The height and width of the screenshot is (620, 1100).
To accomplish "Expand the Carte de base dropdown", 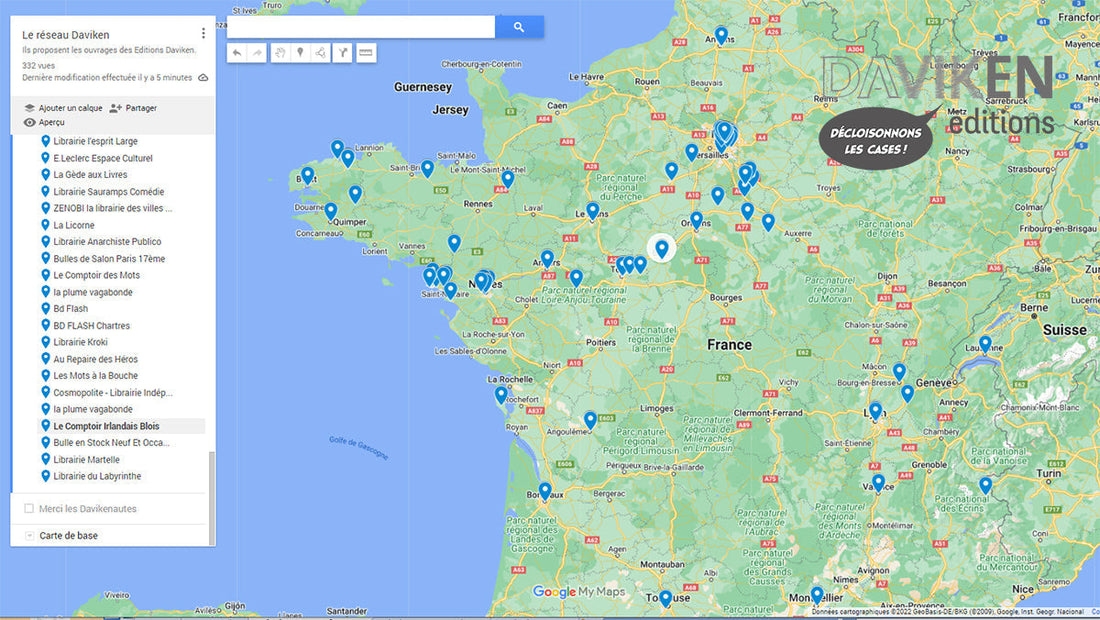I will pyautogui.click(x=29, y=536).
